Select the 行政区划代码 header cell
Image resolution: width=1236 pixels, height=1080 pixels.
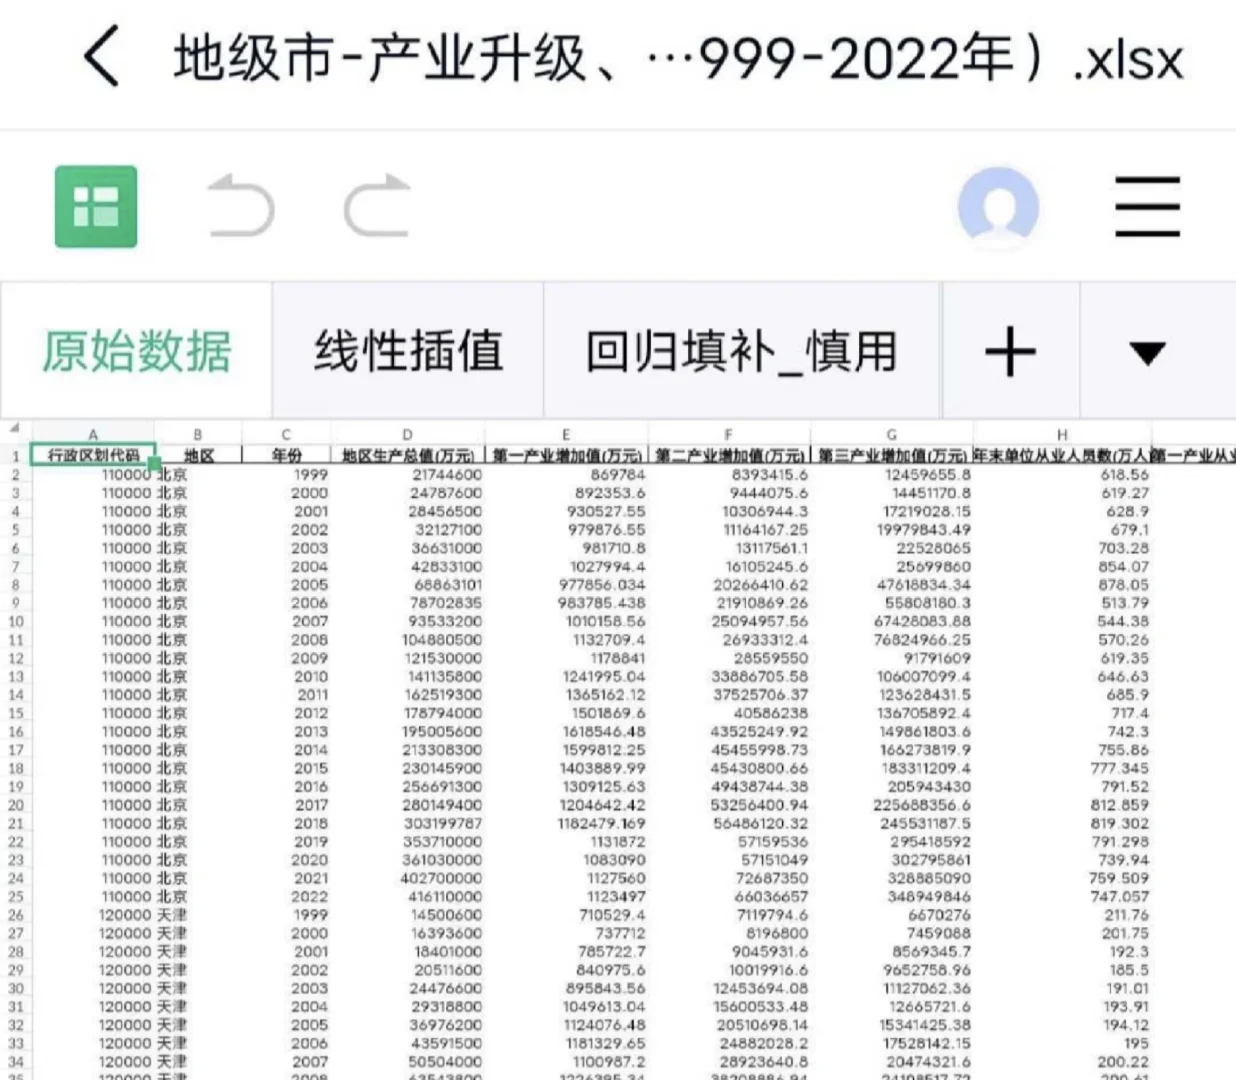[93, 455]
